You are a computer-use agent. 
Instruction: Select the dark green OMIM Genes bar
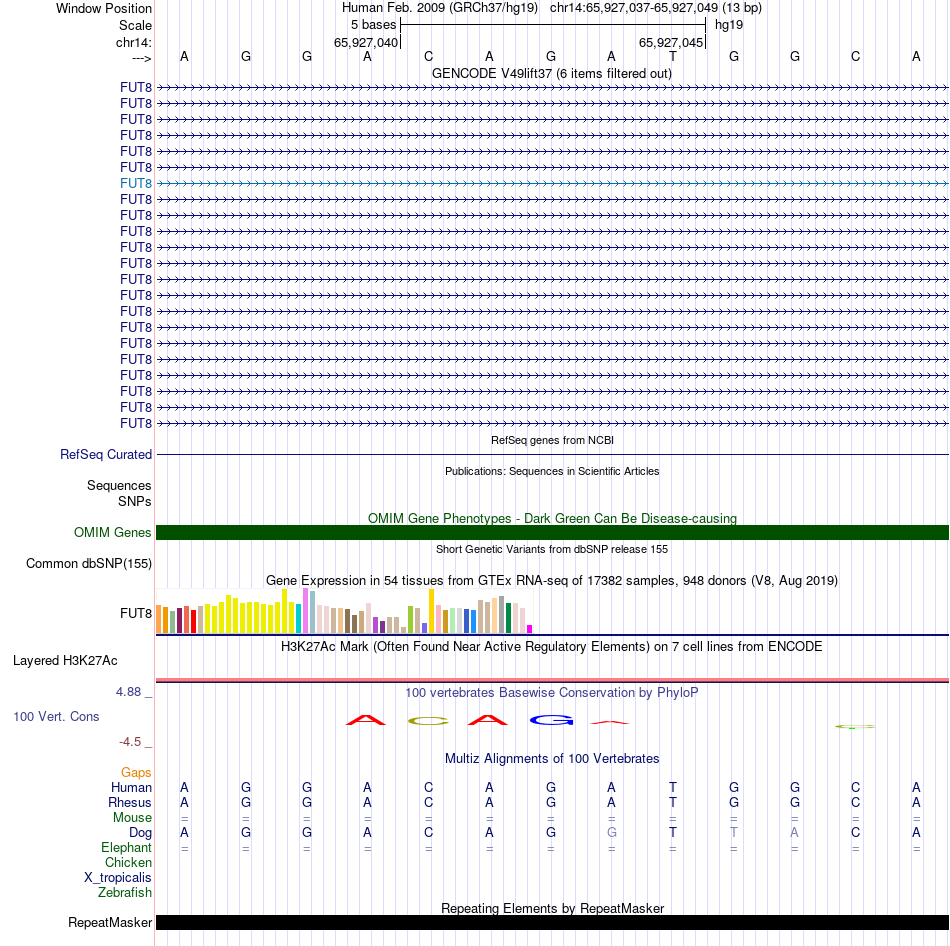point(552,532)
